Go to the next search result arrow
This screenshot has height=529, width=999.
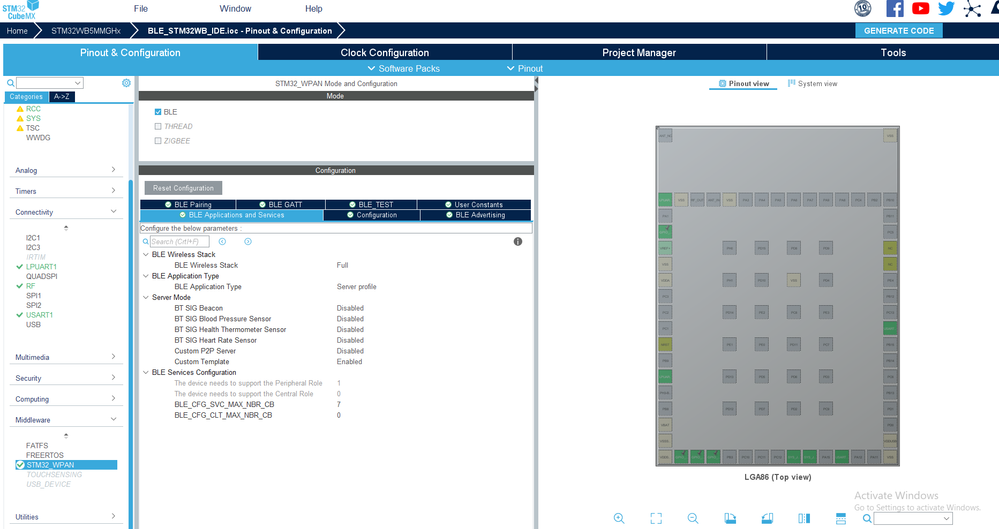coord(248,242)
